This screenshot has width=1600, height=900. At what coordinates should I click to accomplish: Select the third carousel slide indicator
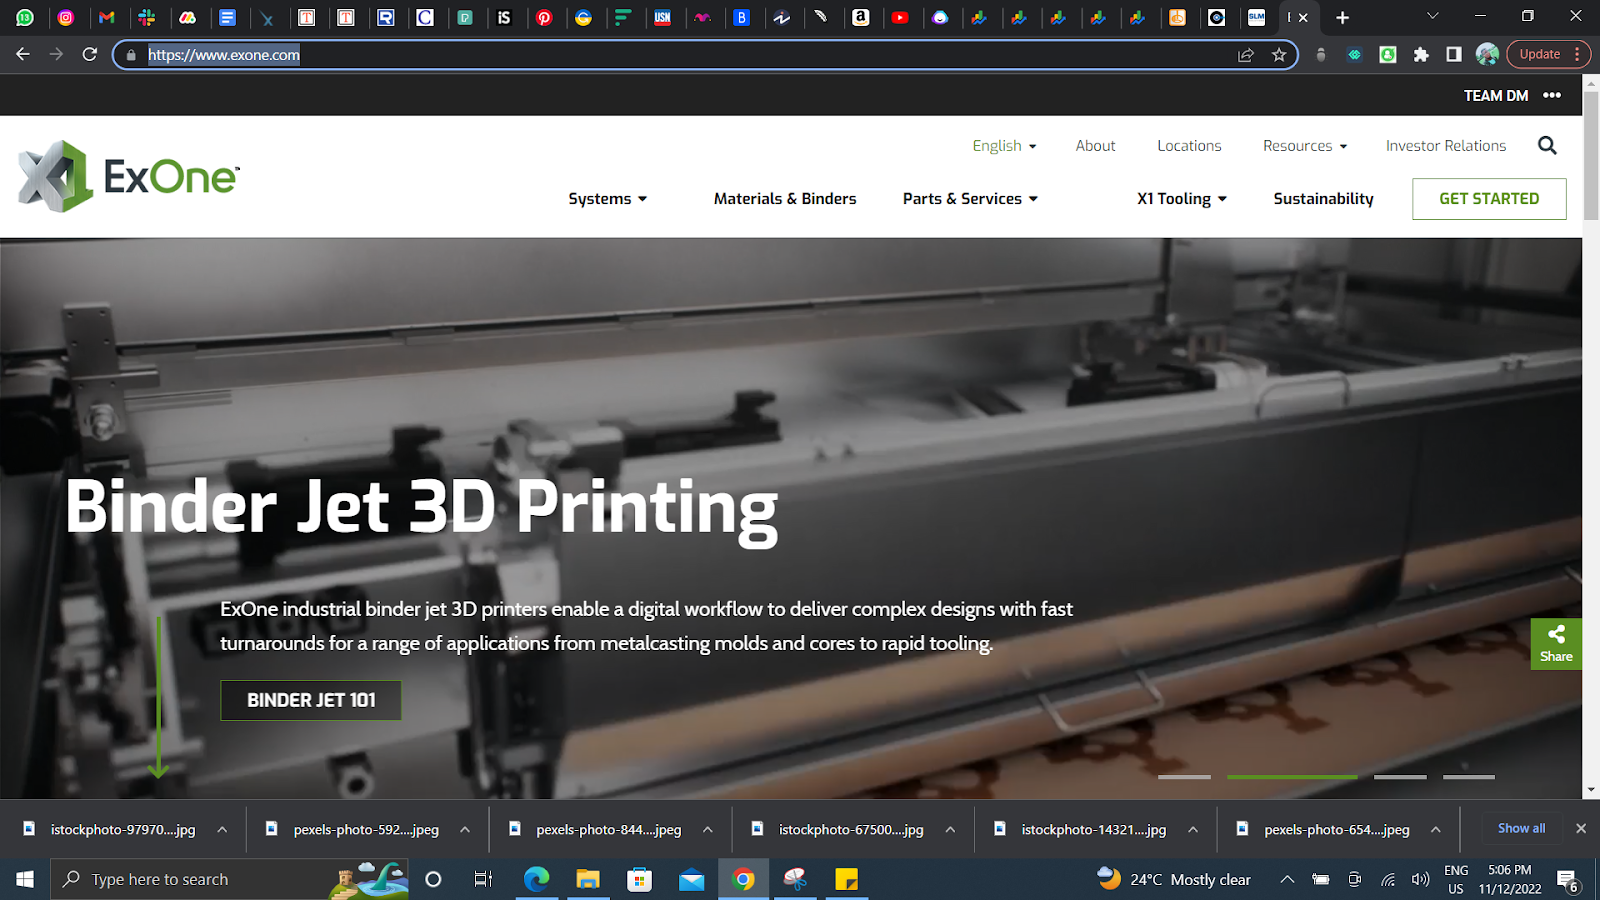tap(1400, 777)
